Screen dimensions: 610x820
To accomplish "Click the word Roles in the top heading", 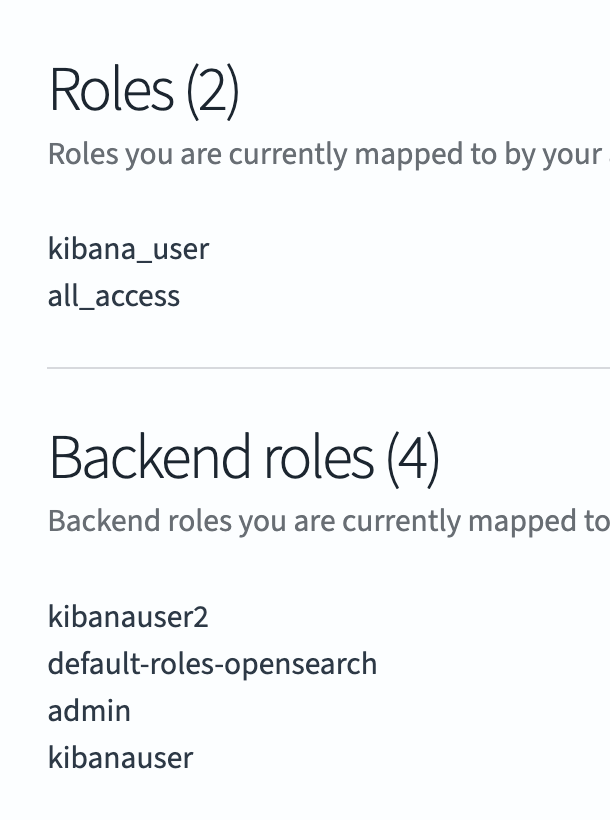I will pyautogui.click(x=111, y=90).
